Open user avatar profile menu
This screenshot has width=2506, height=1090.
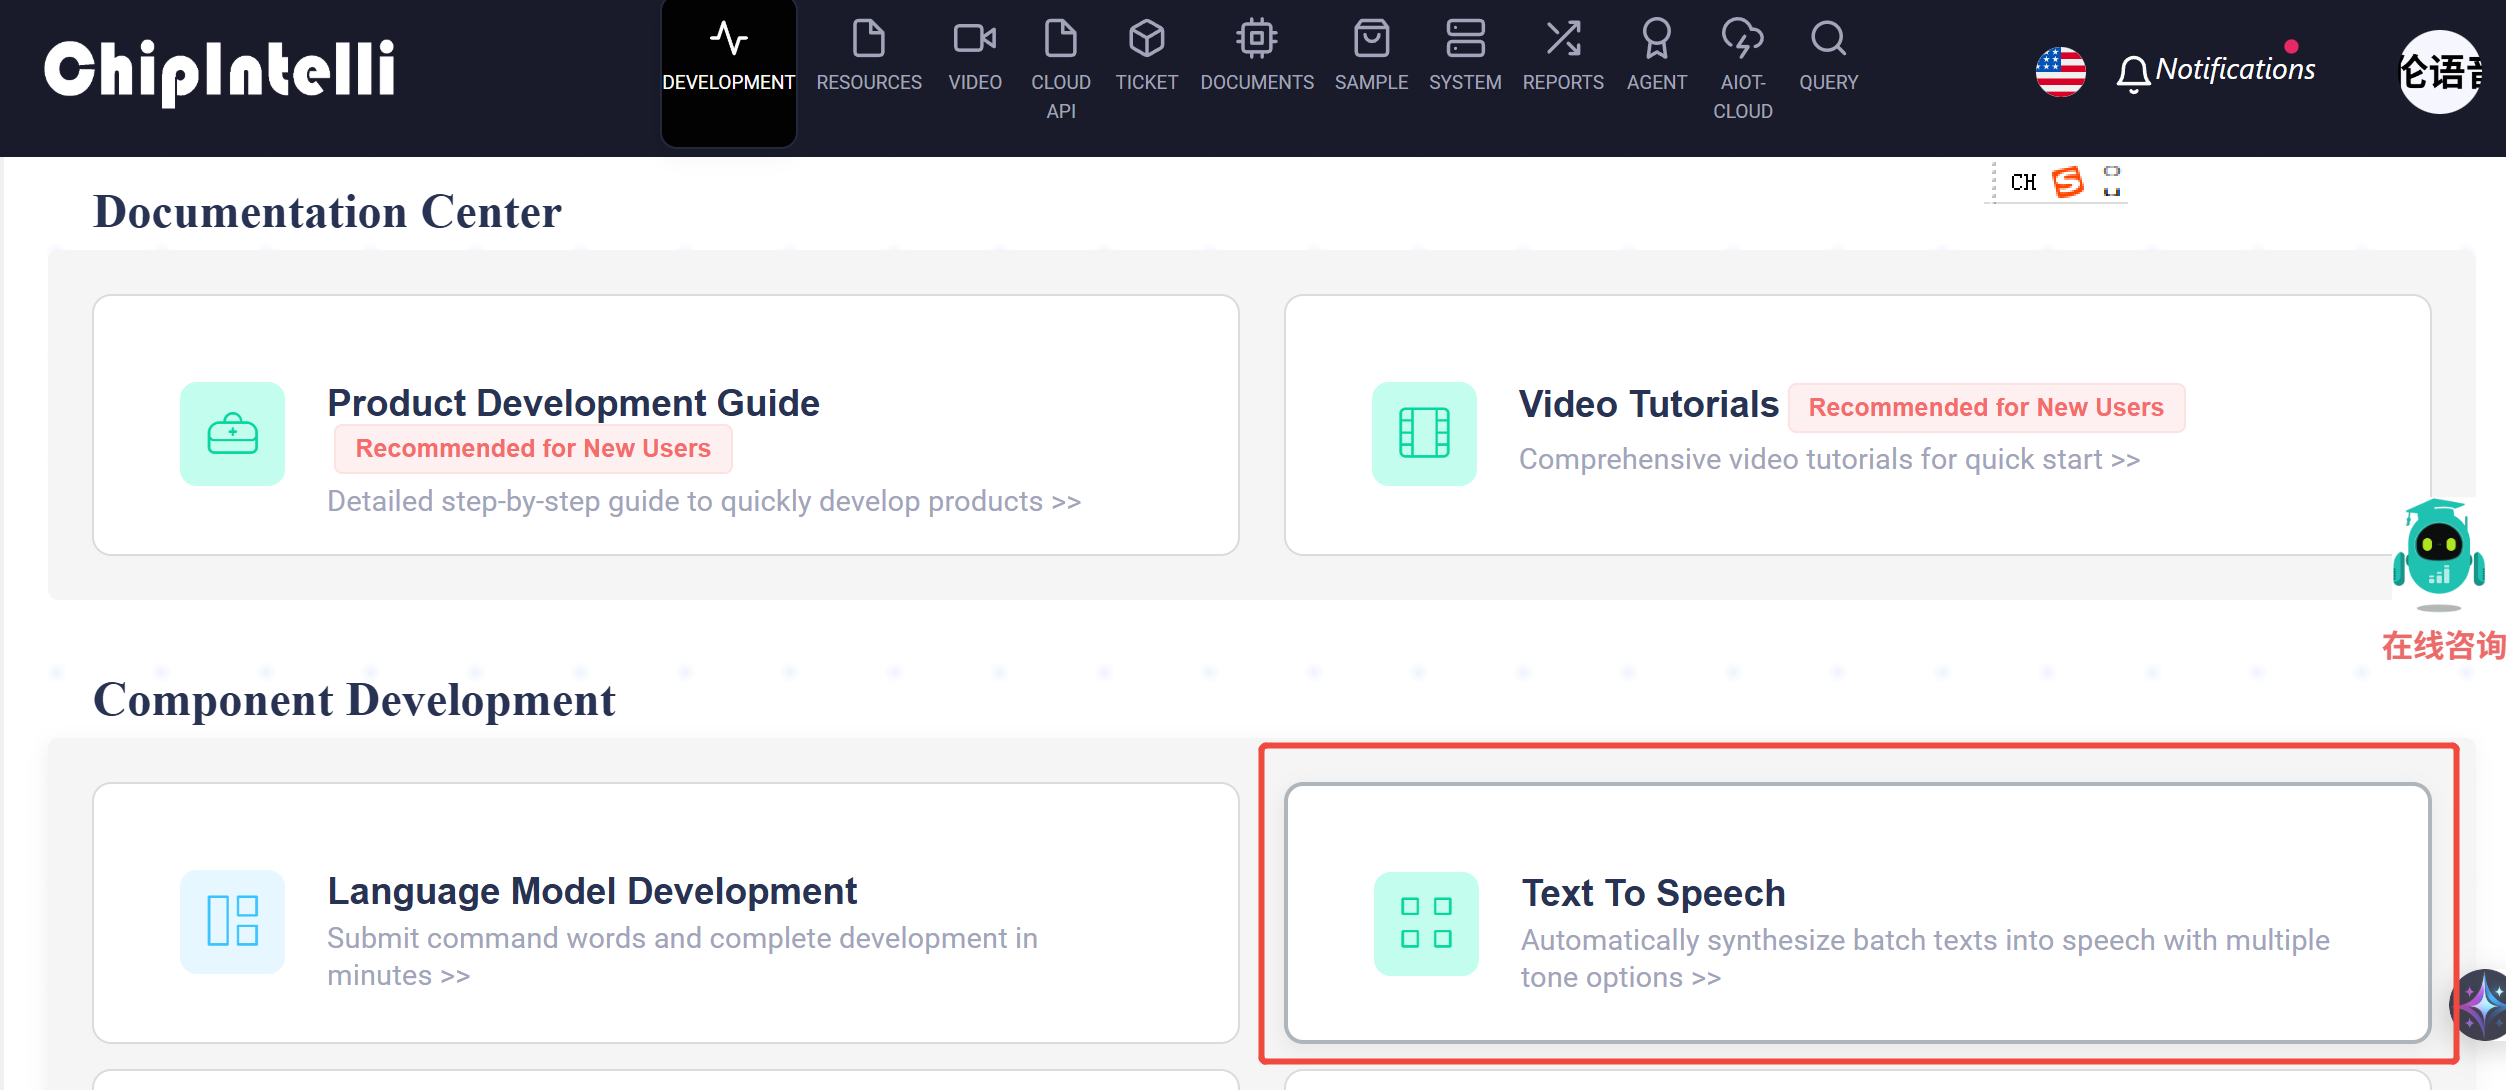[x=2440, y=72]
